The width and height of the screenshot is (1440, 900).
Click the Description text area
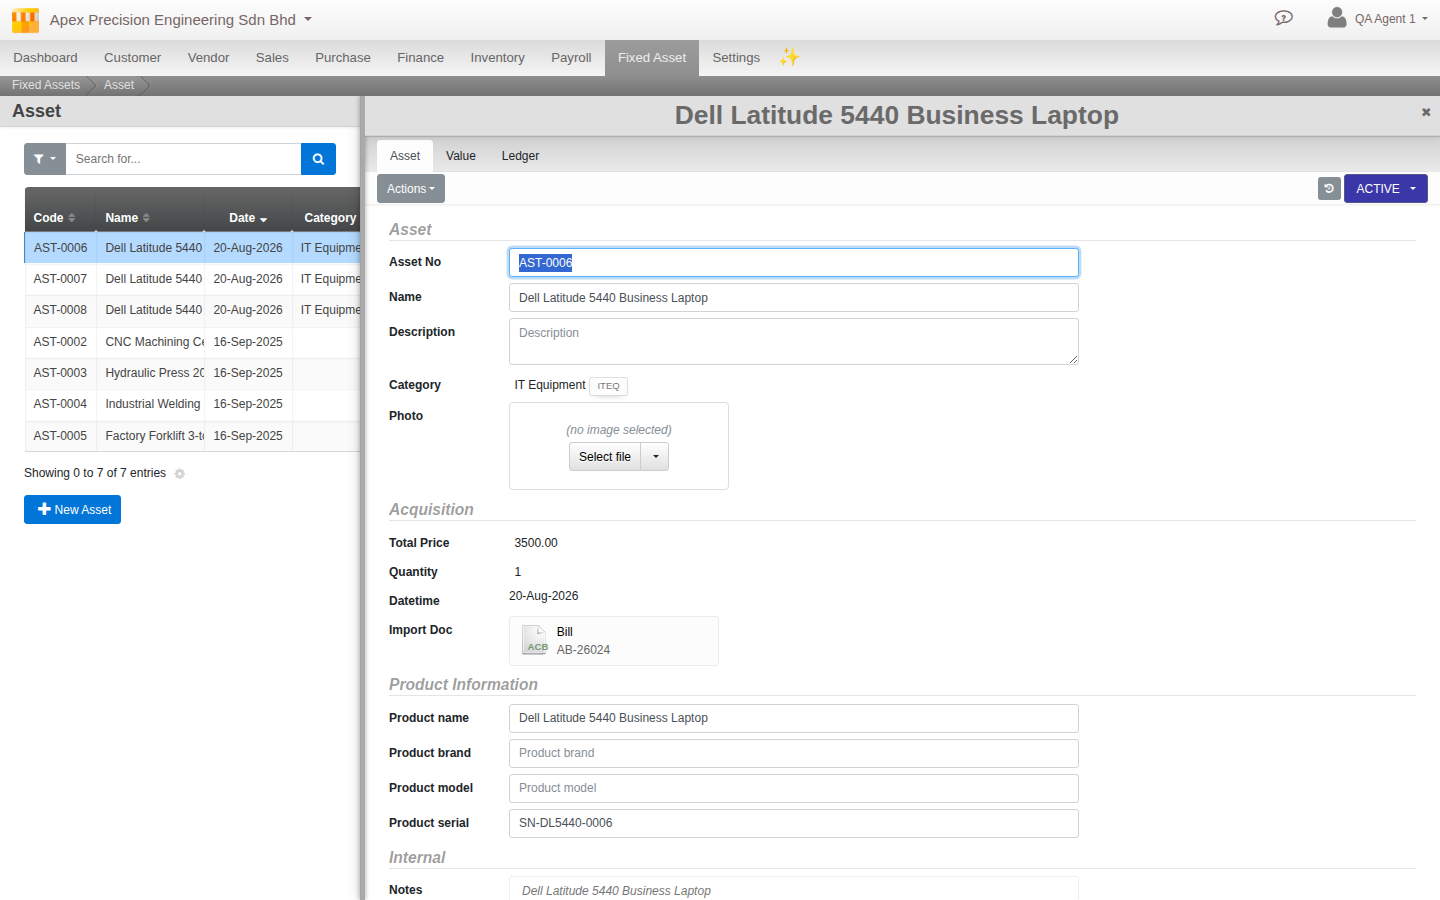pos(794,341)
